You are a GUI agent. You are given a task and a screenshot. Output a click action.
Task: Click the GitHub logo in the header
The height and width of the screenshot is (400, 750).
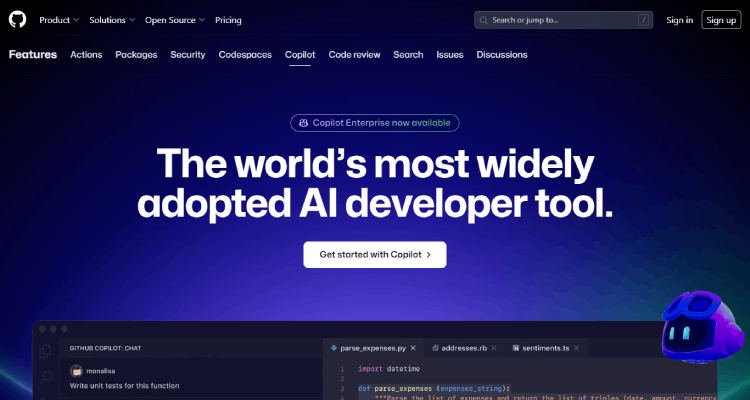click(x=17, y=20)
